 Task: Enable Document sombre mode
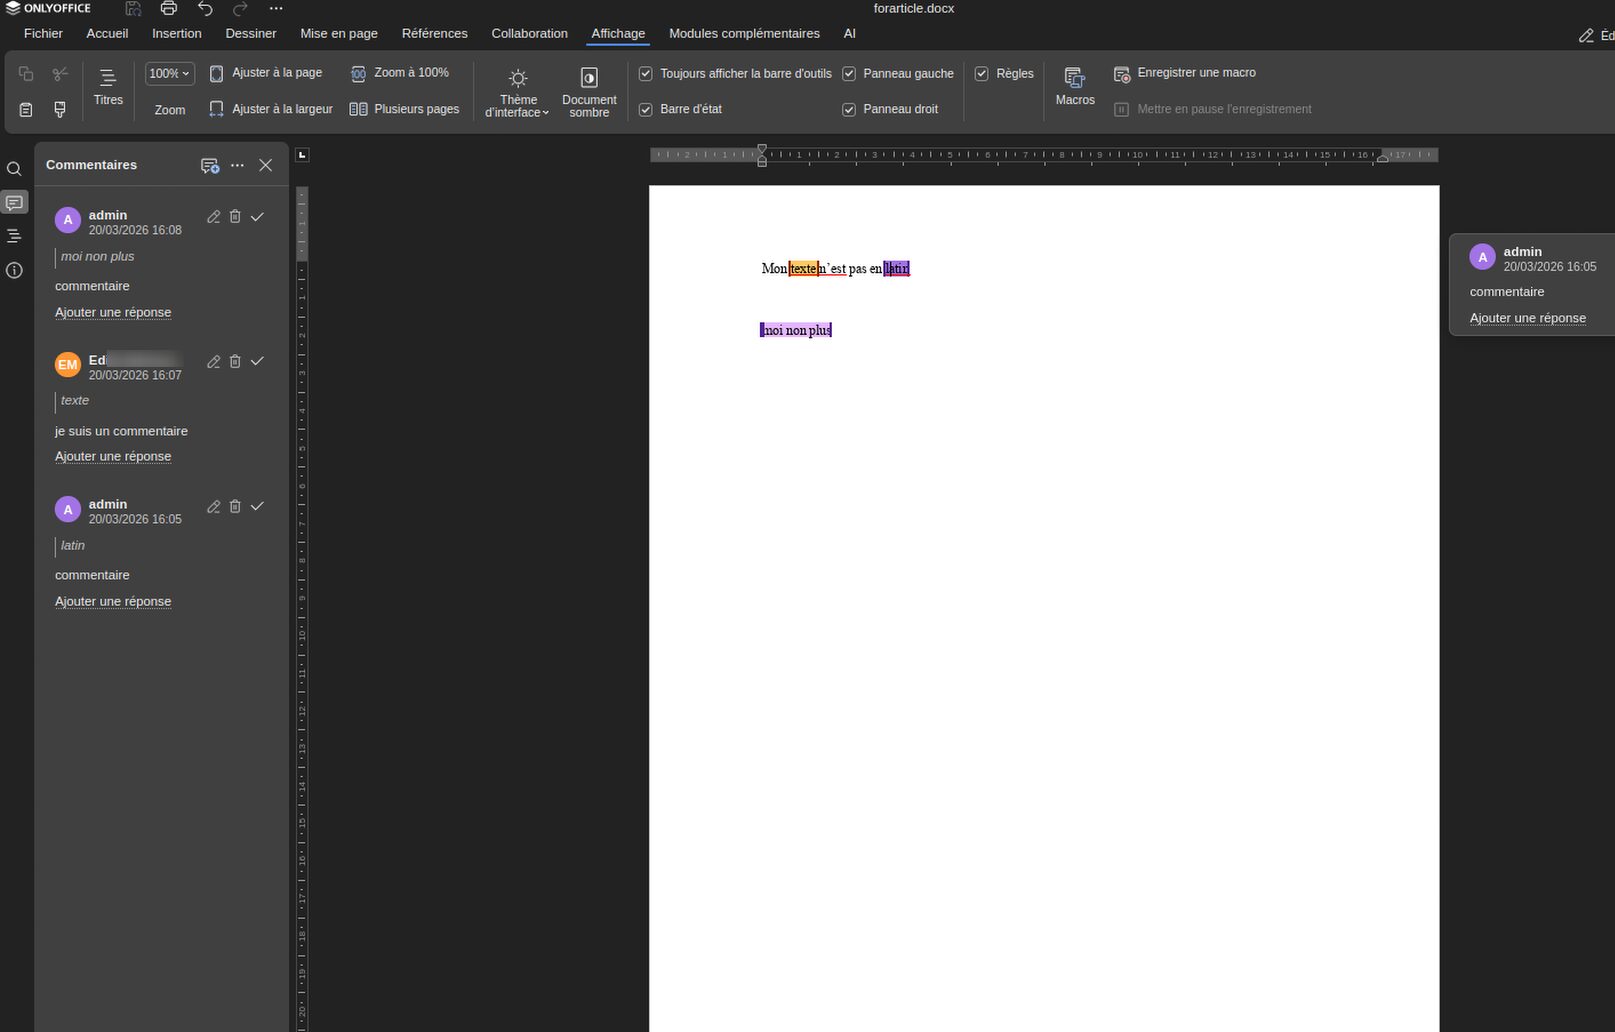click(x=589, y=90)
